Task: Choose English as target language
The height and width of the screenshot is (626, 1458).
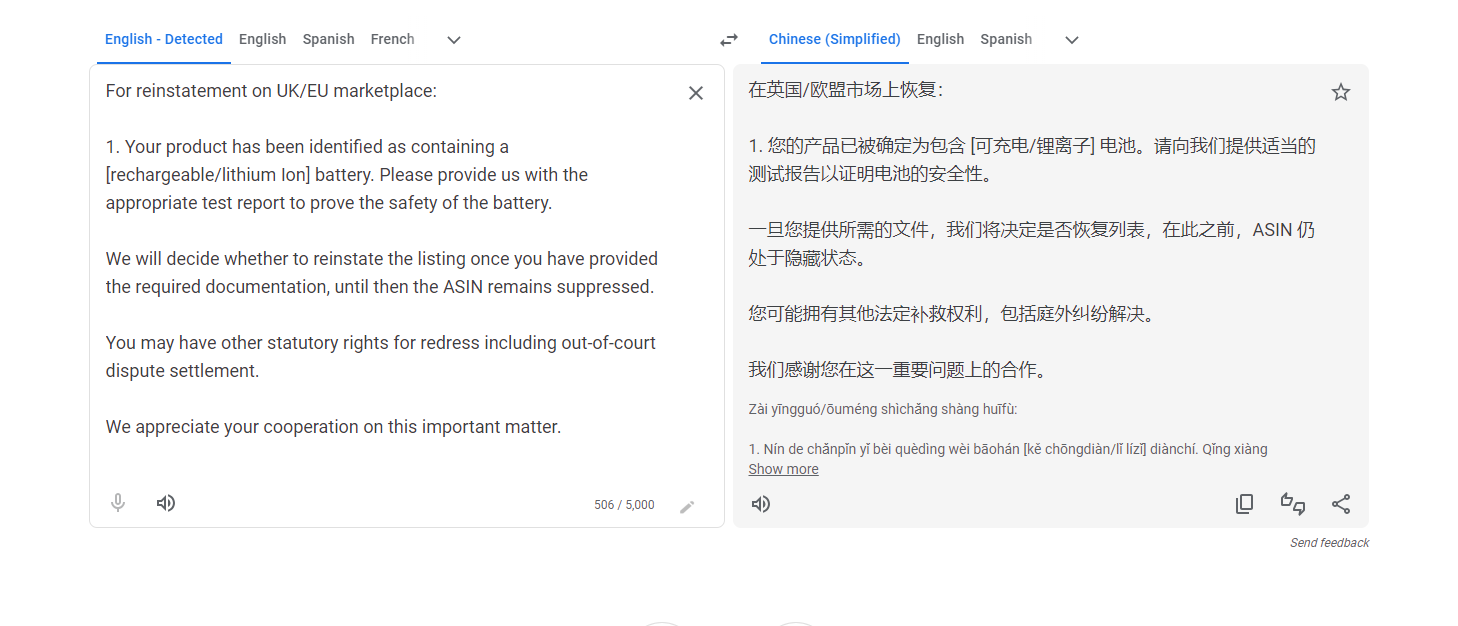Action: pos(940,39)
